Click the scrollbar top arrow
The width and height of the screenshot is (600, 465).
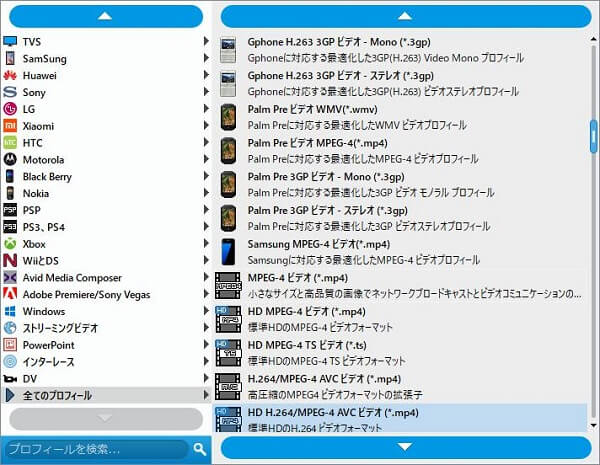593,39
